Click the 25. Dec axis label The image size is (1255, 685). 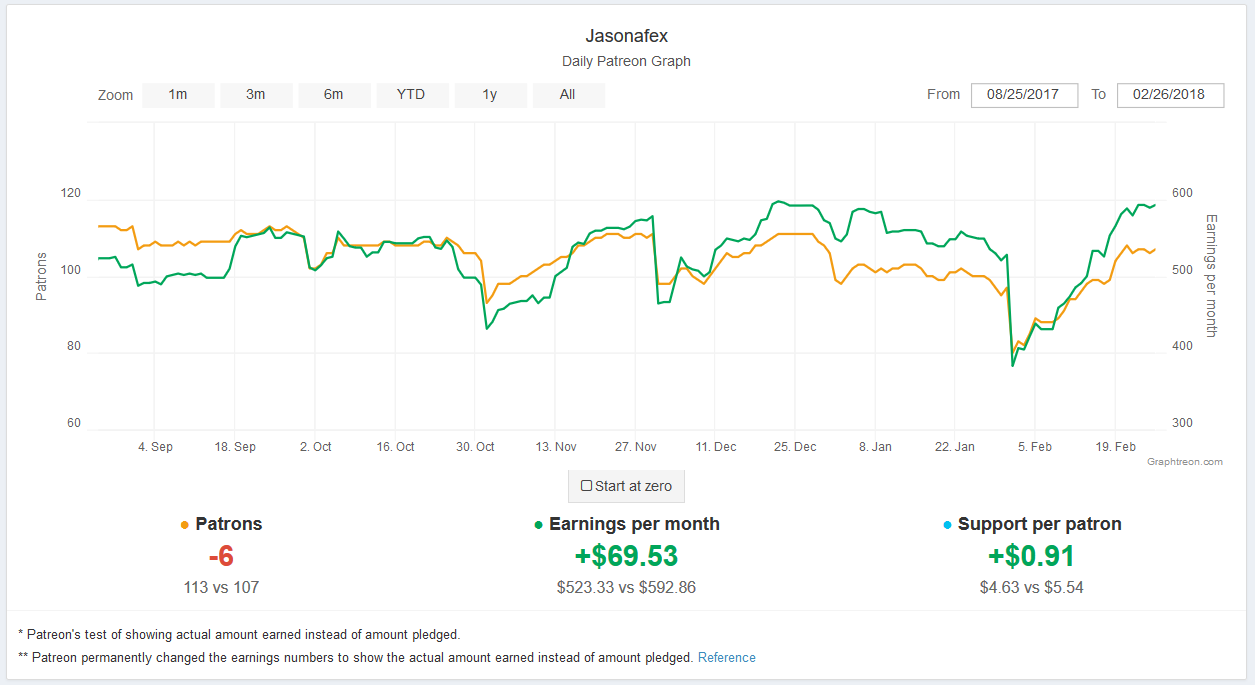796,447
